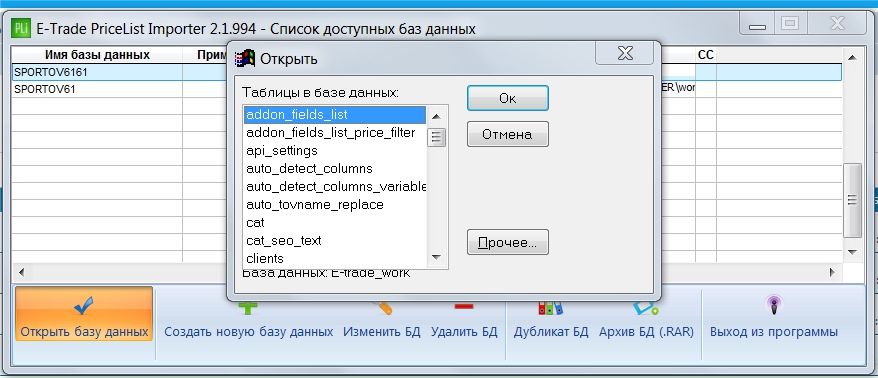This screenshot has height=378, width=878.
Task: Click the Открыть dialog title icon
Action: pos(245,58)
